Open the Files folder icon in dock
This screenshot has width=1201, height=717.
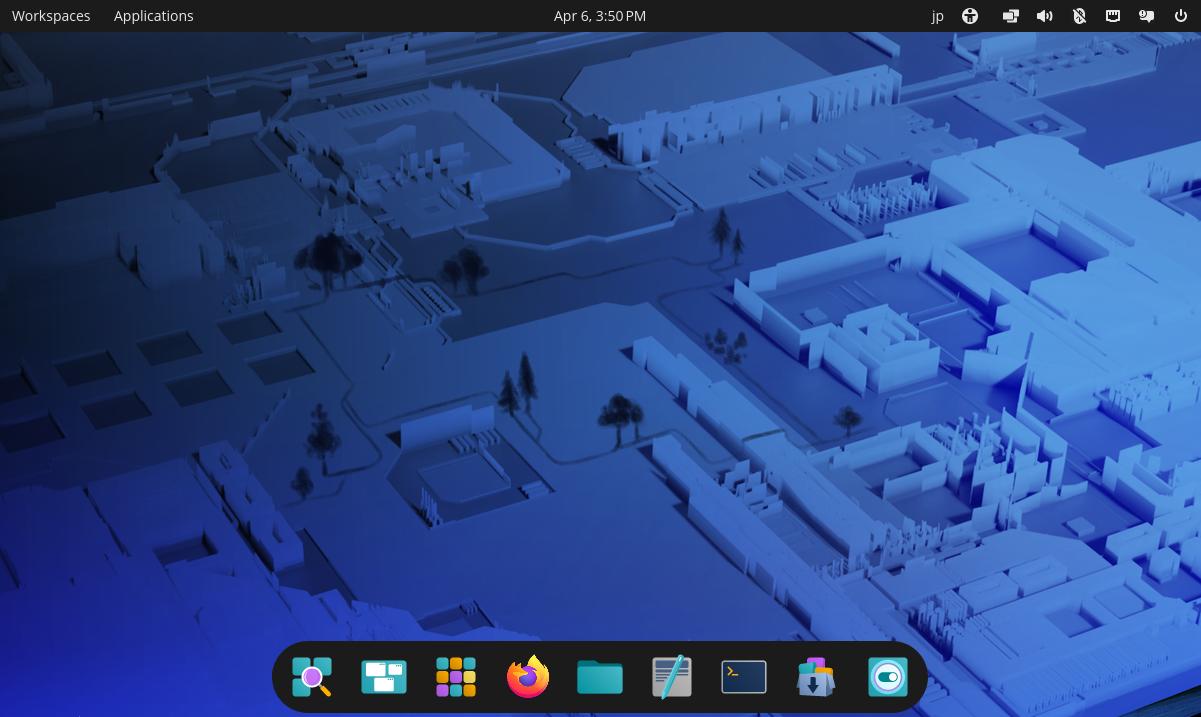(600, 677)
